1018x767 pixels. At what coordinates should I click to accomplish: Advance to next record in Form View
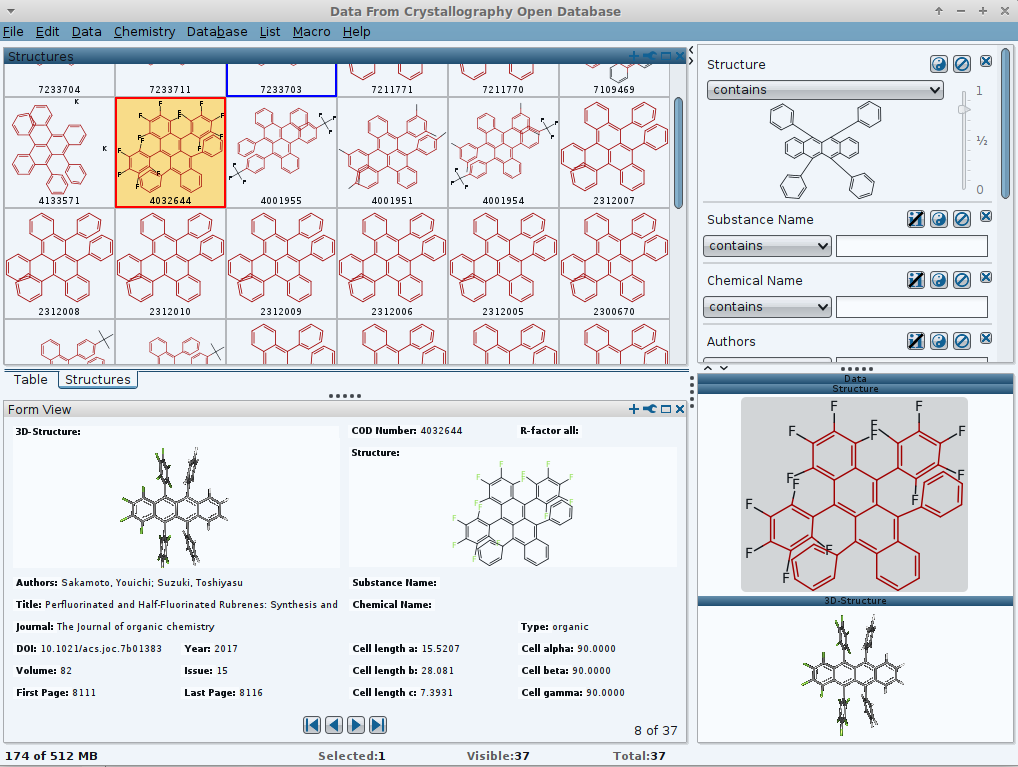[x=356, y=725]
